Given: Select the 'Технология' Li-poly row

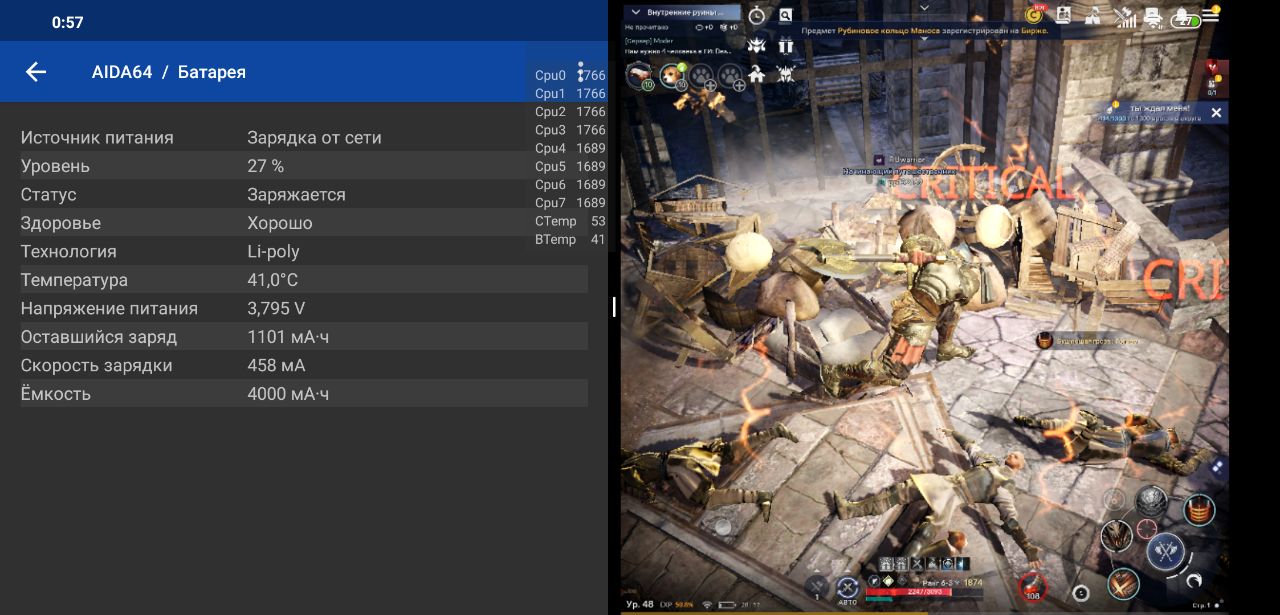Looking at the screenshot, I should point(304,251).
